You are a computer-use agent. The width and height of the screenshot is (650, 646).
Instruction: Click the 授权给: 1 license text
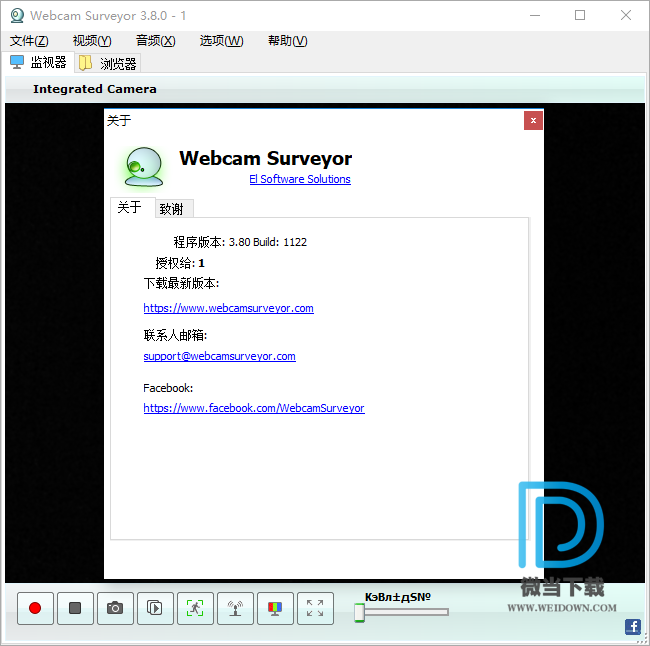pos(180,263)
